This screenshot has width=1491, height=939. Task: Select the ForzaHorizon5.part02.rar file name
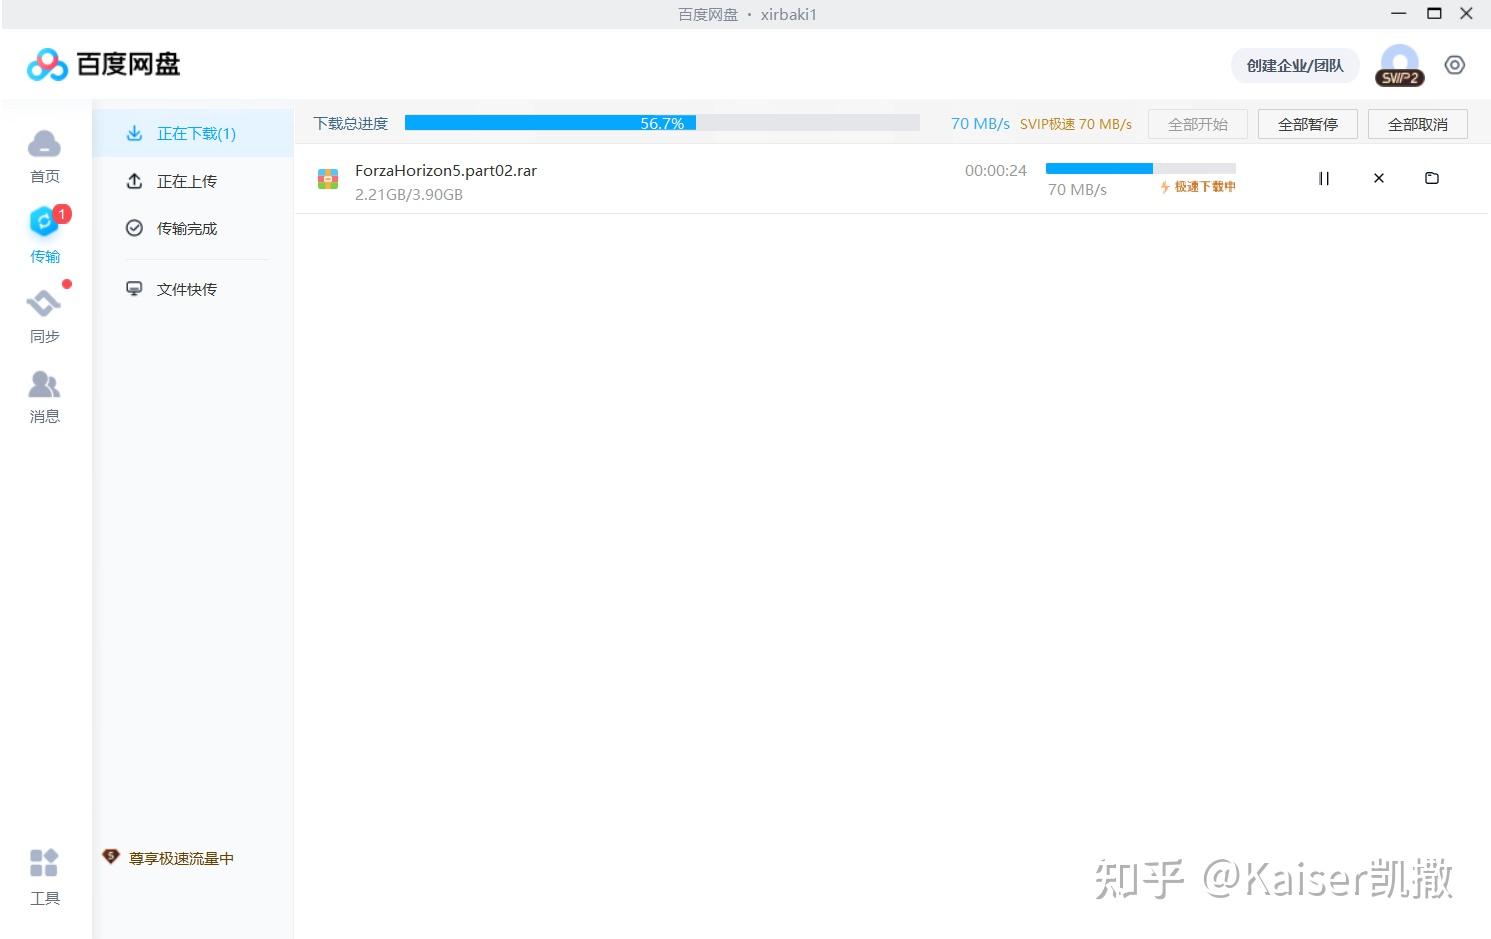pyautogui.click(x=446, y=170)
